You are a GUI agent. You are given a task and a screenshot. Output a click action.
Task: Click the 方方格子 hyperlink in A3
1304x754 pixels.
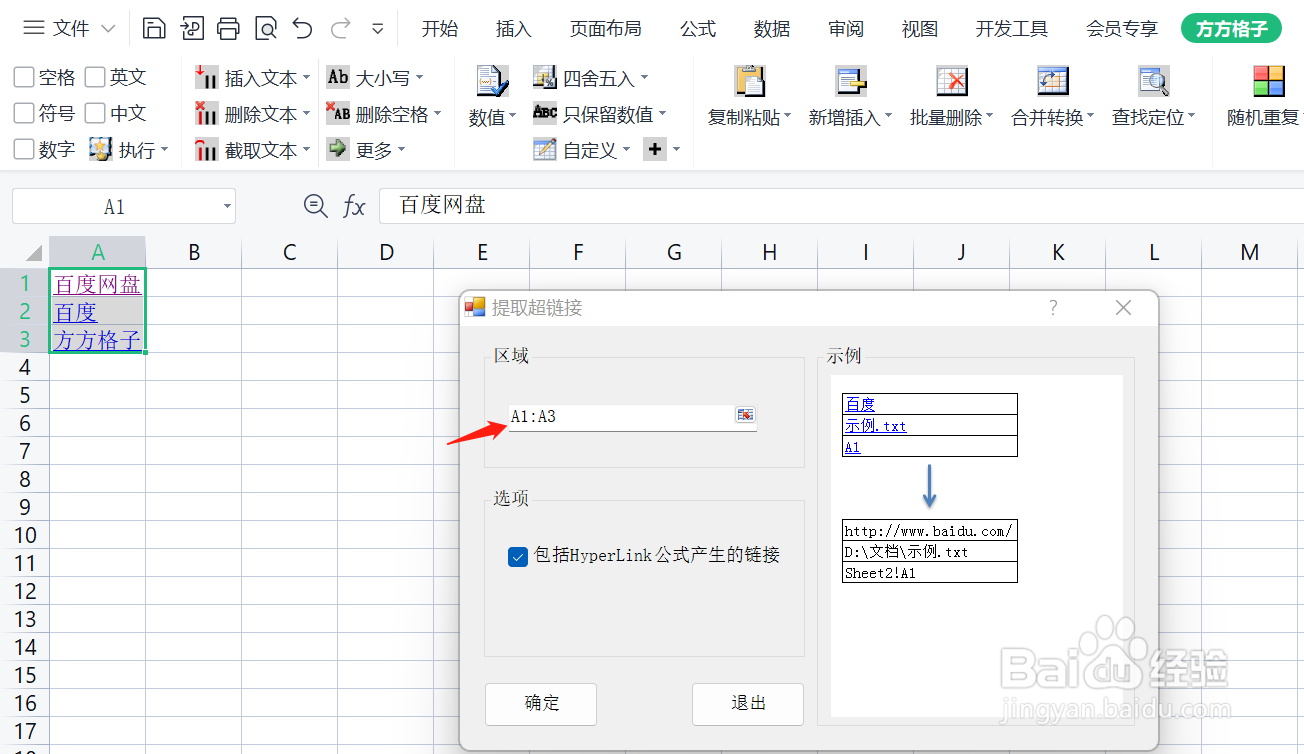click(98, 340)
